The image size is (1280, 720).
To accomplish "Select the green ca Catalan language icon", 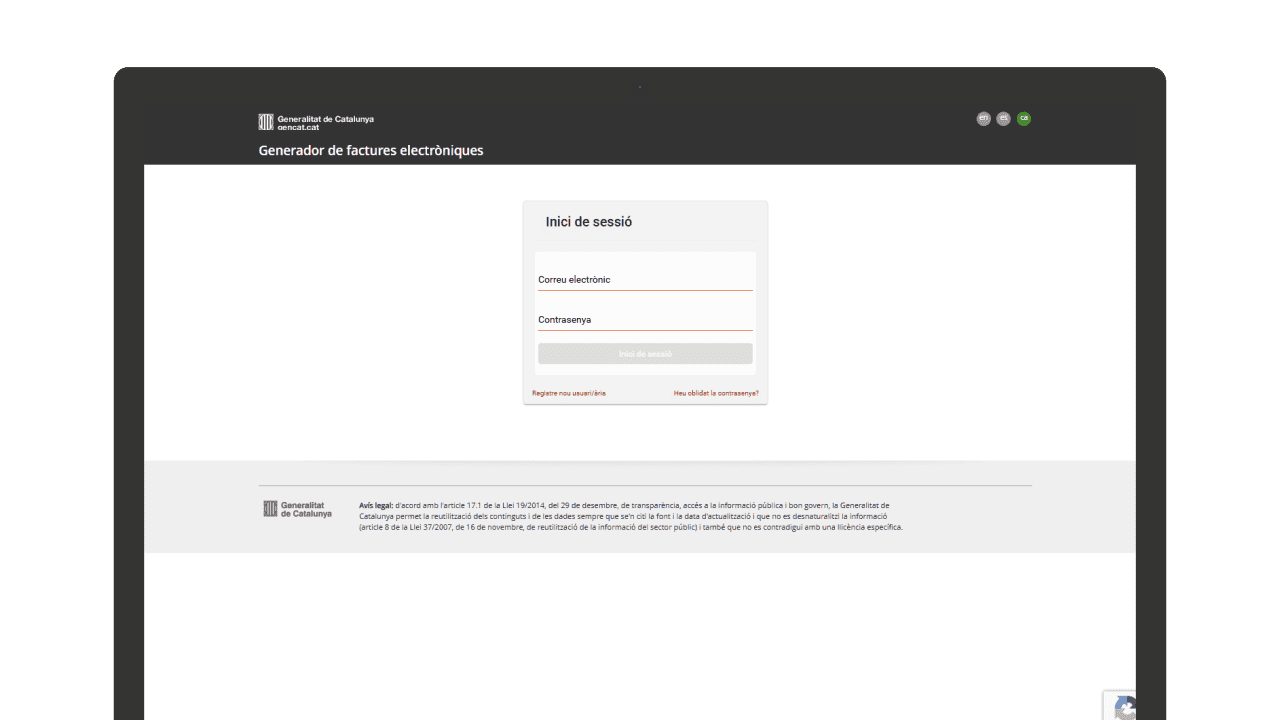I will pos(1023,119).
